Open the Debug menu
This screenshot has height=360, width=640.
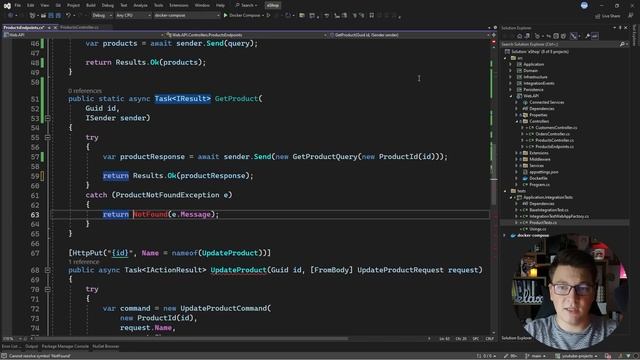107,5
